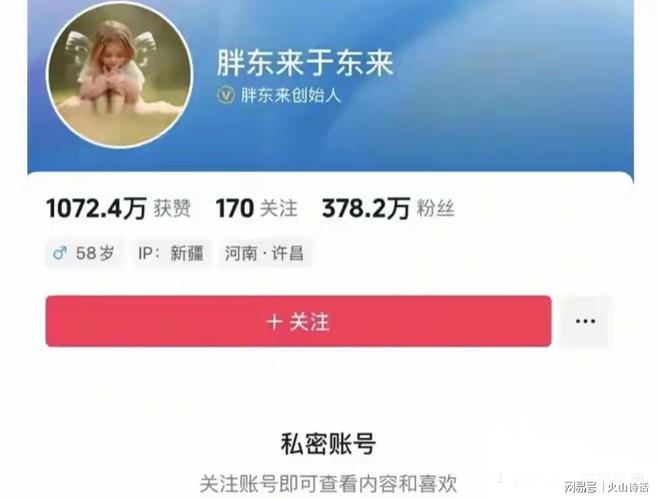View the 1072.4万 likes count
660x499 pixels.
(x=96, y=208)
